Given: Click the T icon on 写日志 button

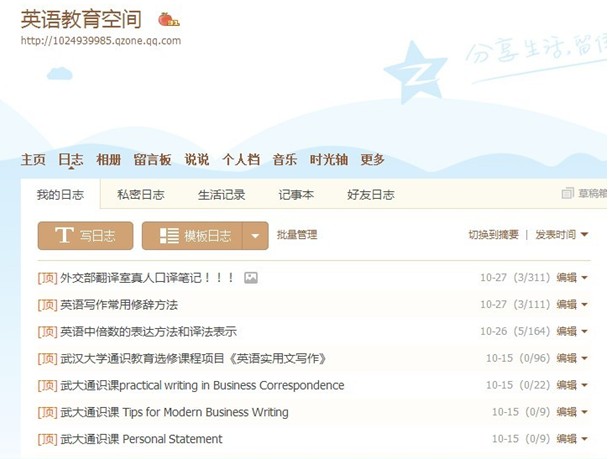Looking at the screenshot, I should point(64,236).
